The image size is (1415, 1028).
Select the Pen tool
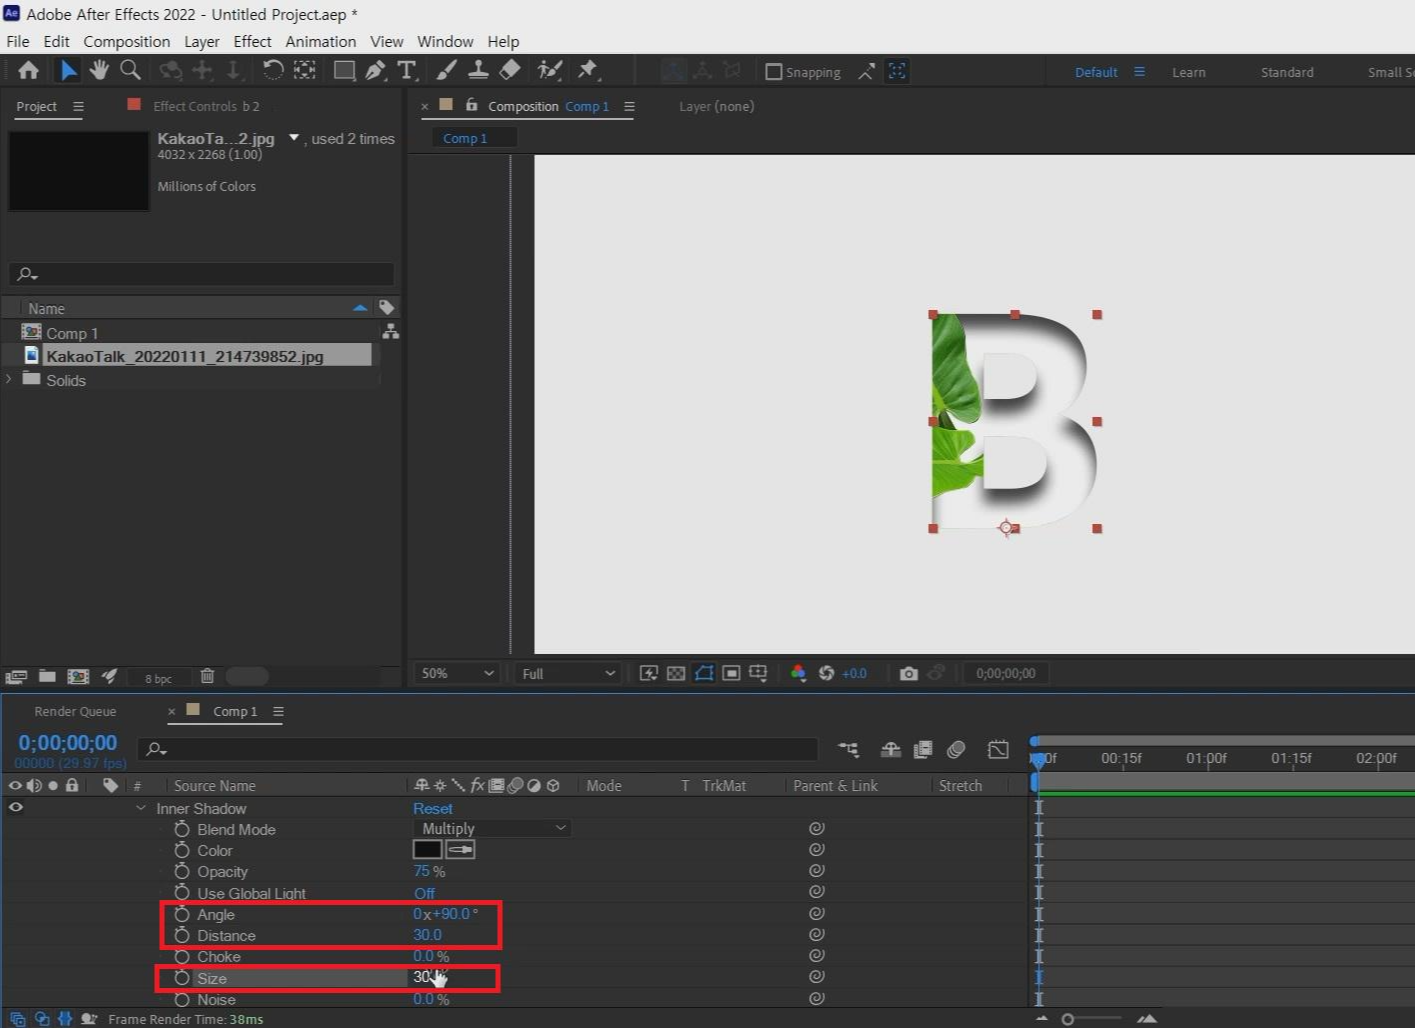(x=375, y=70)
